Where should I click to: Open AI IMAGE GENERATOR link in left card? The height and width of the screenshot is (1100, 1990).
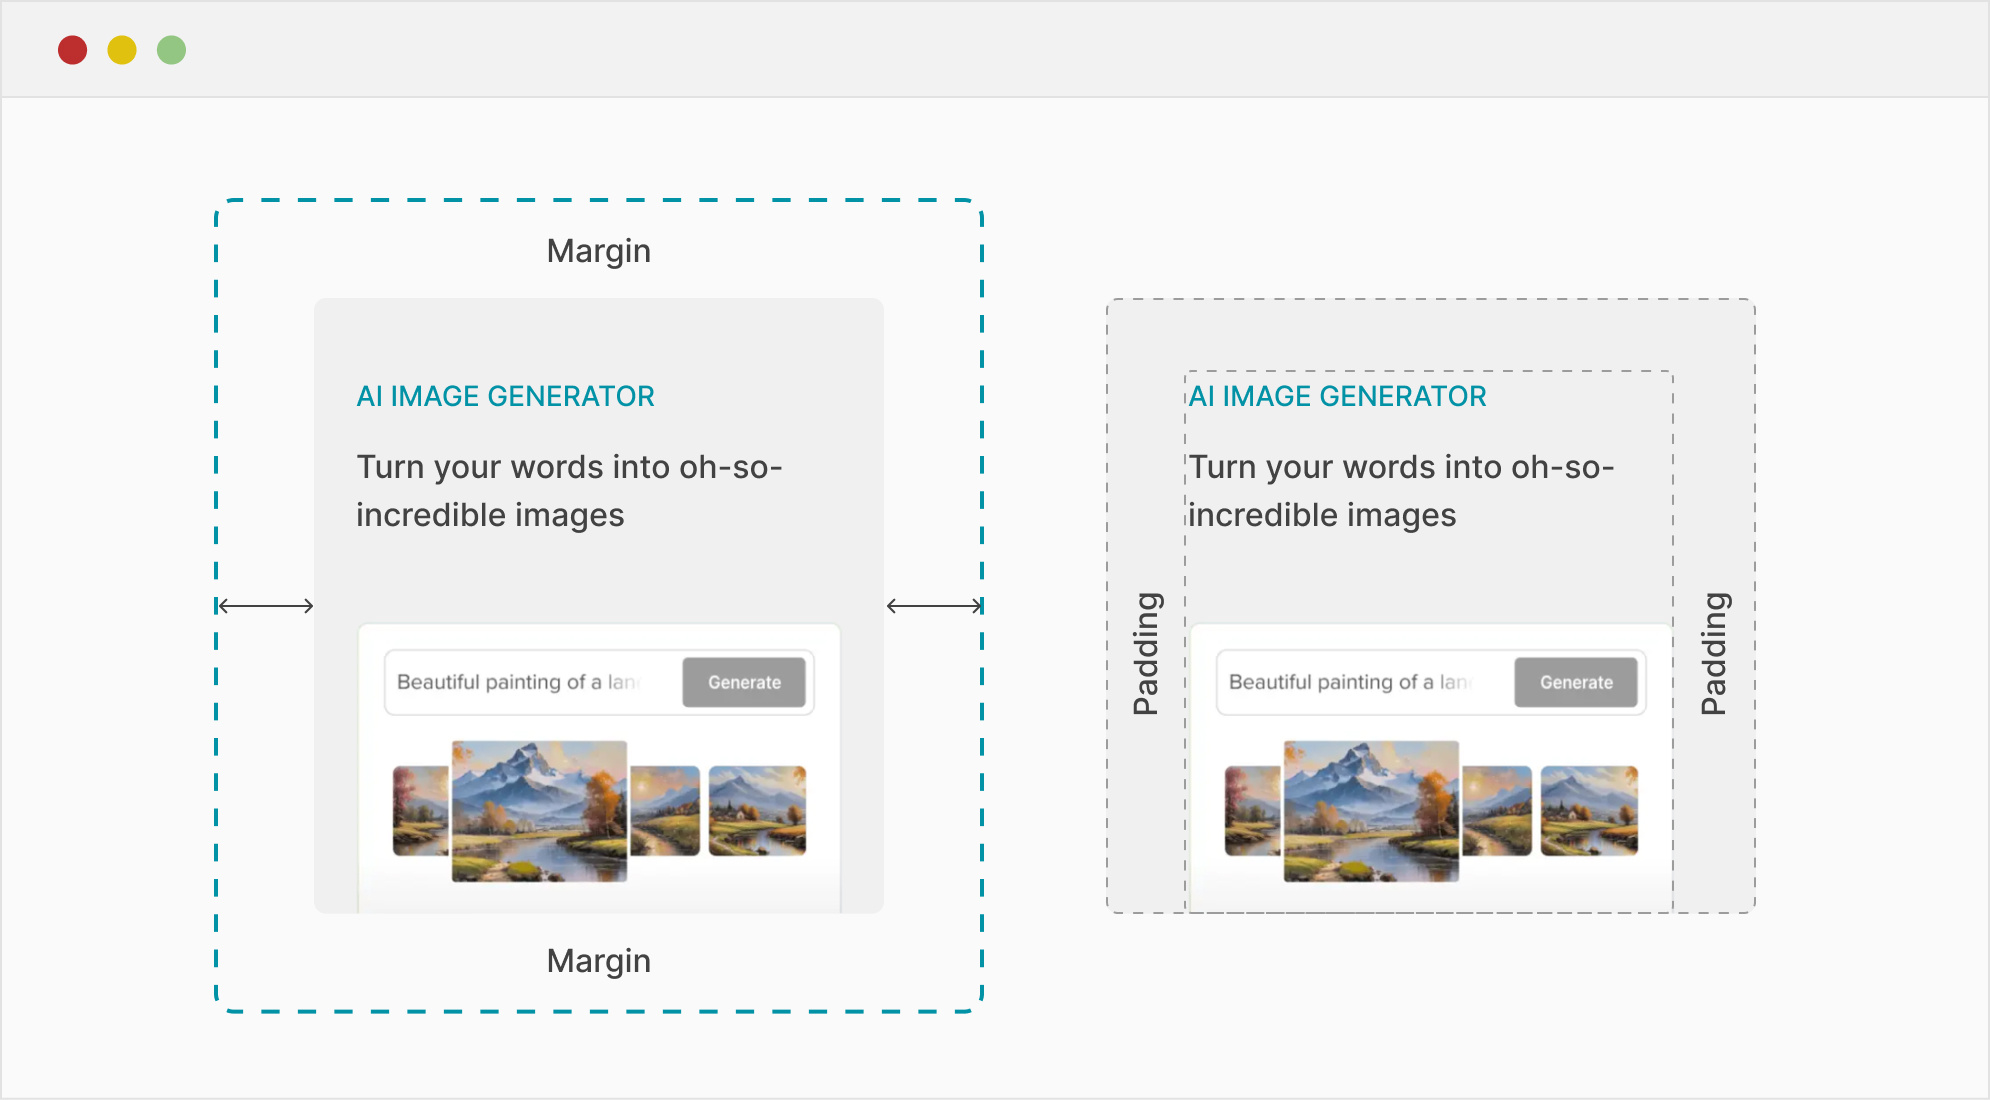(x=505, y=396)
